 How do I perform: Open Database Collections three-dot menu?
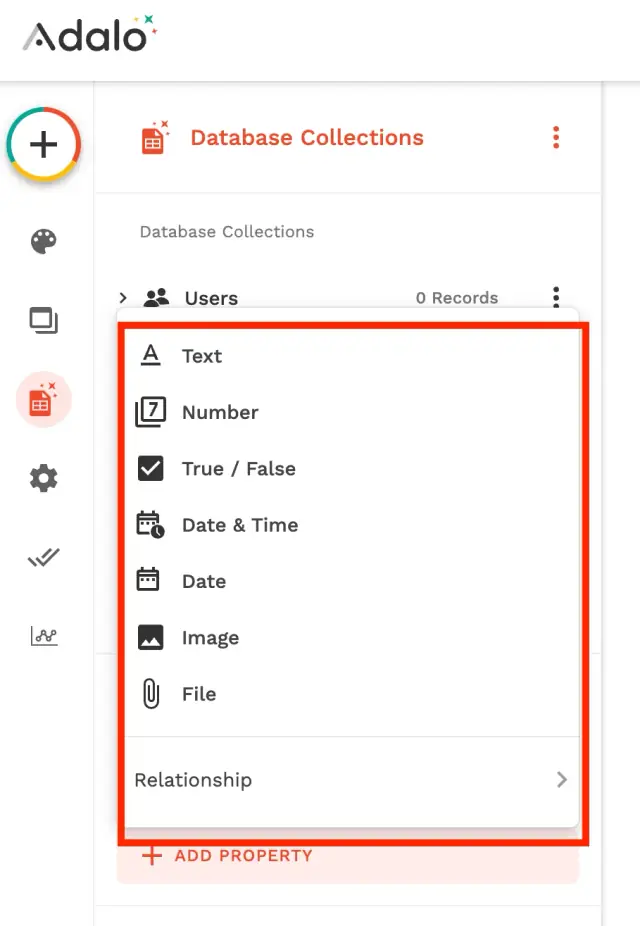click(556, 138)
